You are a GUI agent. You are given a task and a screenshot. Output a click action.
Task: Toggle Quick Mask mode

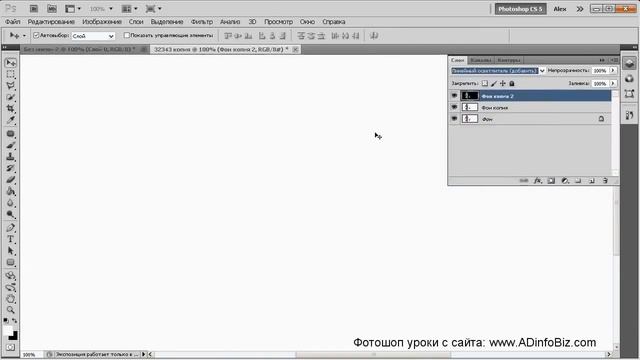coord(11,347)
